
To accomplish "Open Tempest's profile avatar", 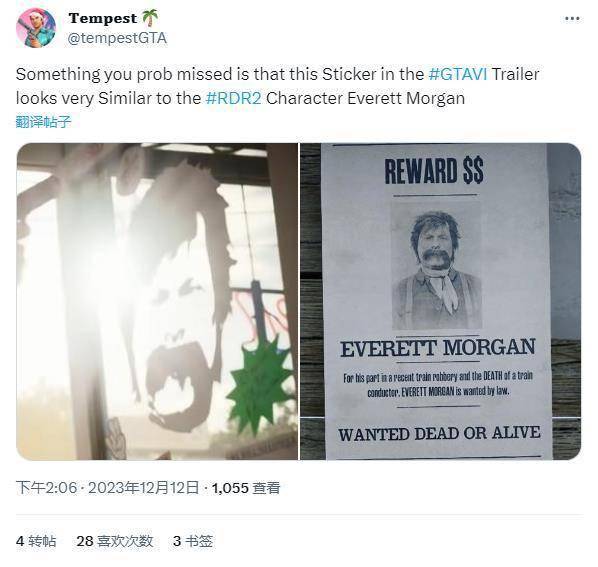I will click(36, 28).
